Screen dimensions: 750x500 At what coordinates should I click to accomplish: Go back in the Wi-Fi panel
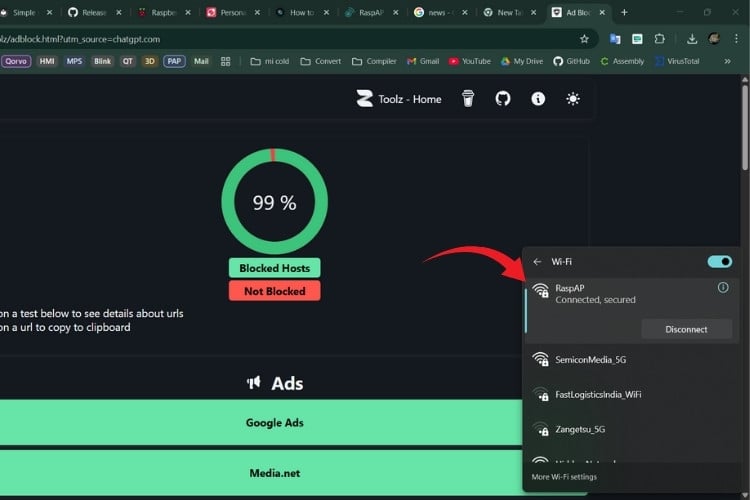tap(537, 262)
